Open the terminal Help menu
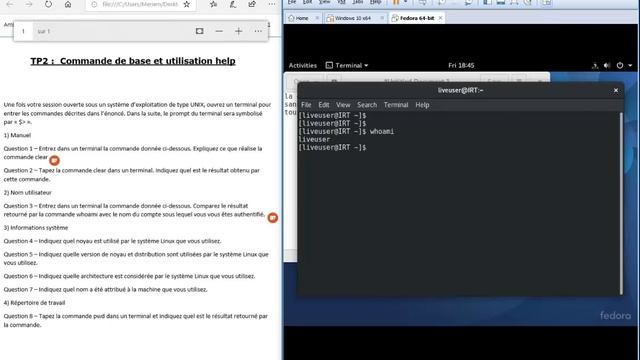640x360 pixels. [422, 105]
